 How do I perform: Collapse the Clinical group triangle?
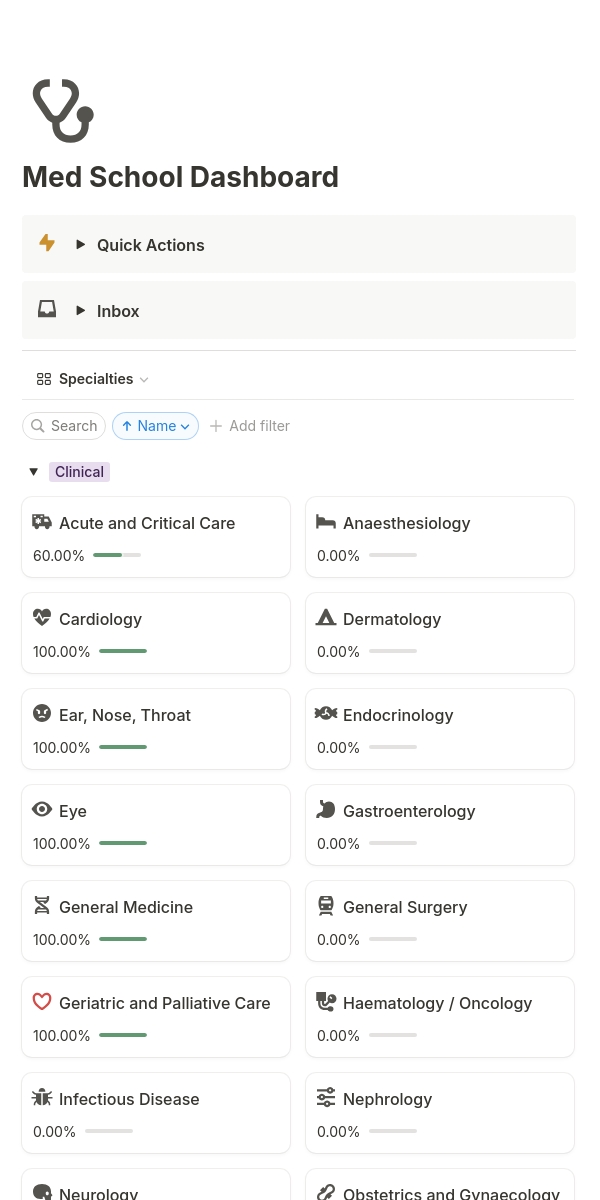pyautogui.click(x=34, y=472)
